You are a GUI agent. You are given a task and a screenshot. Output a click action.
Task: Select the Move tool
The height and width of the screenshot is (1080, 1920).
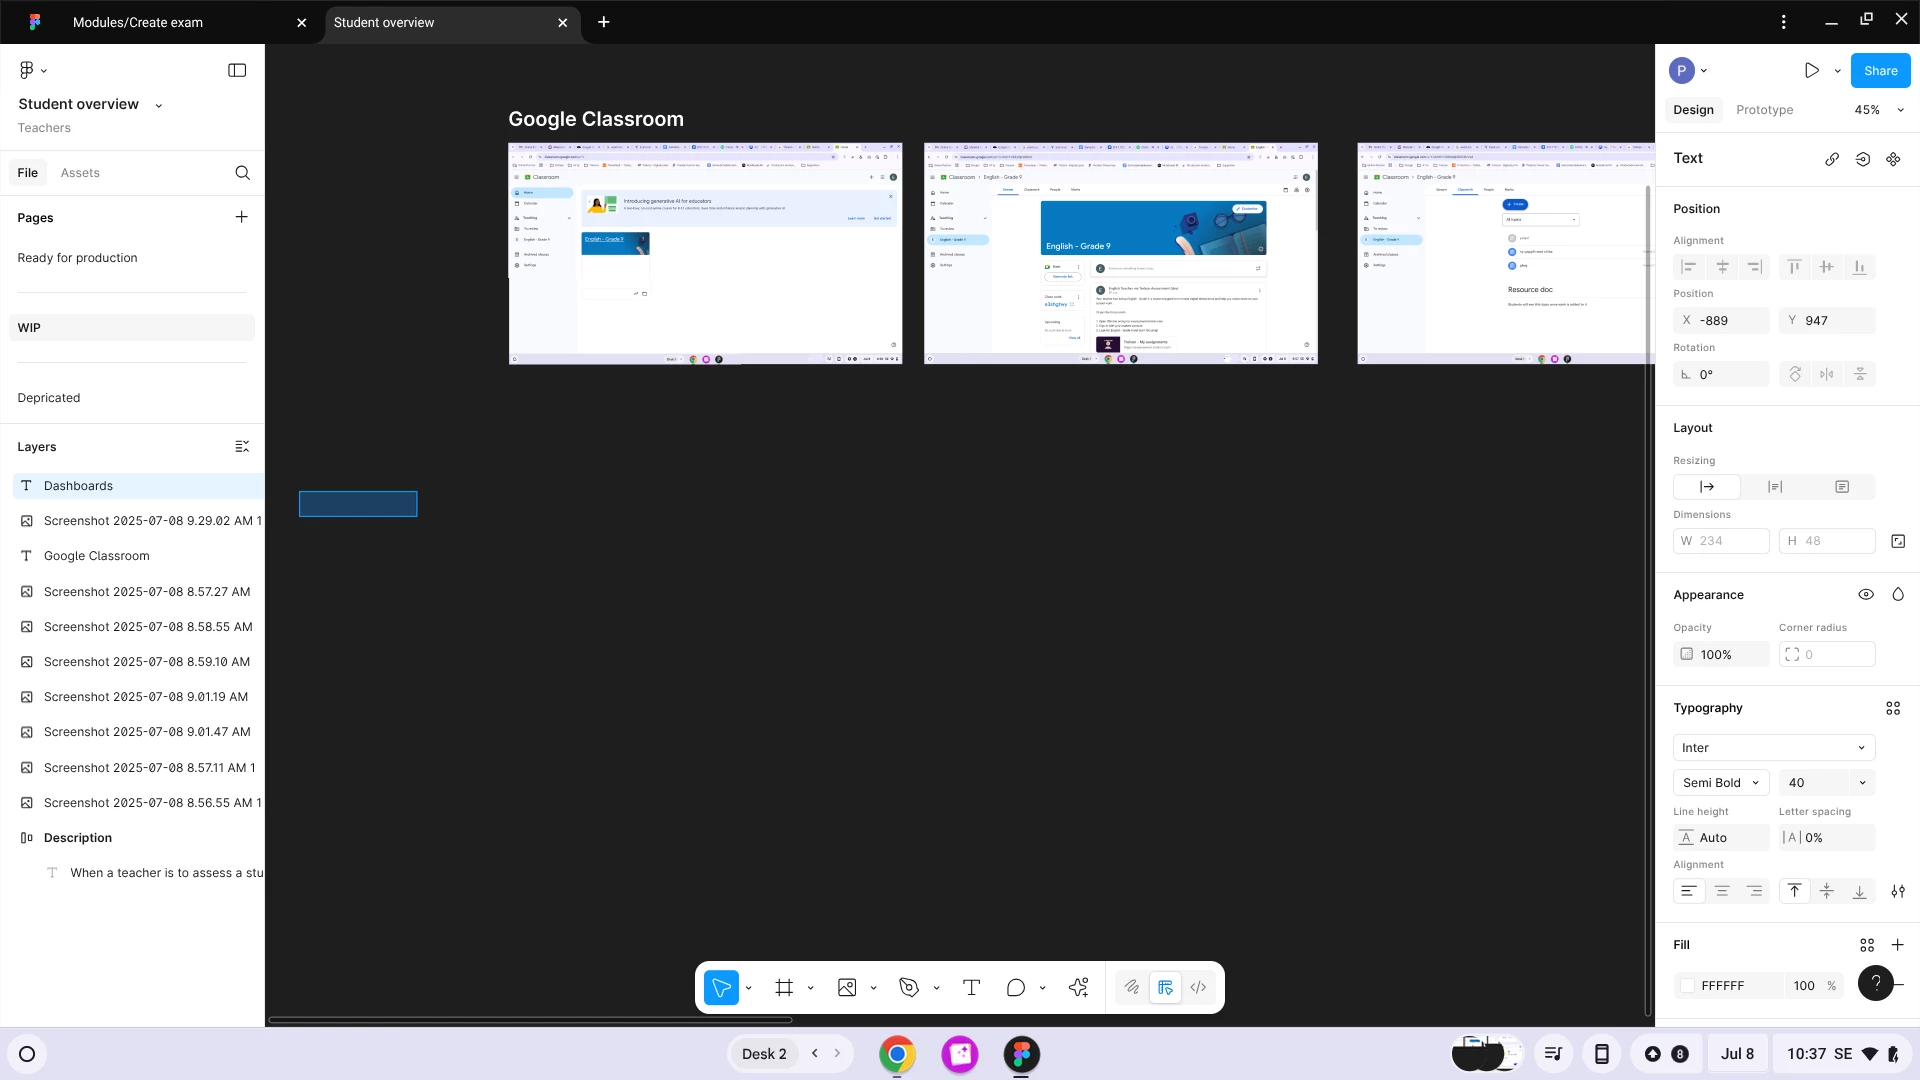pos(721,988)
